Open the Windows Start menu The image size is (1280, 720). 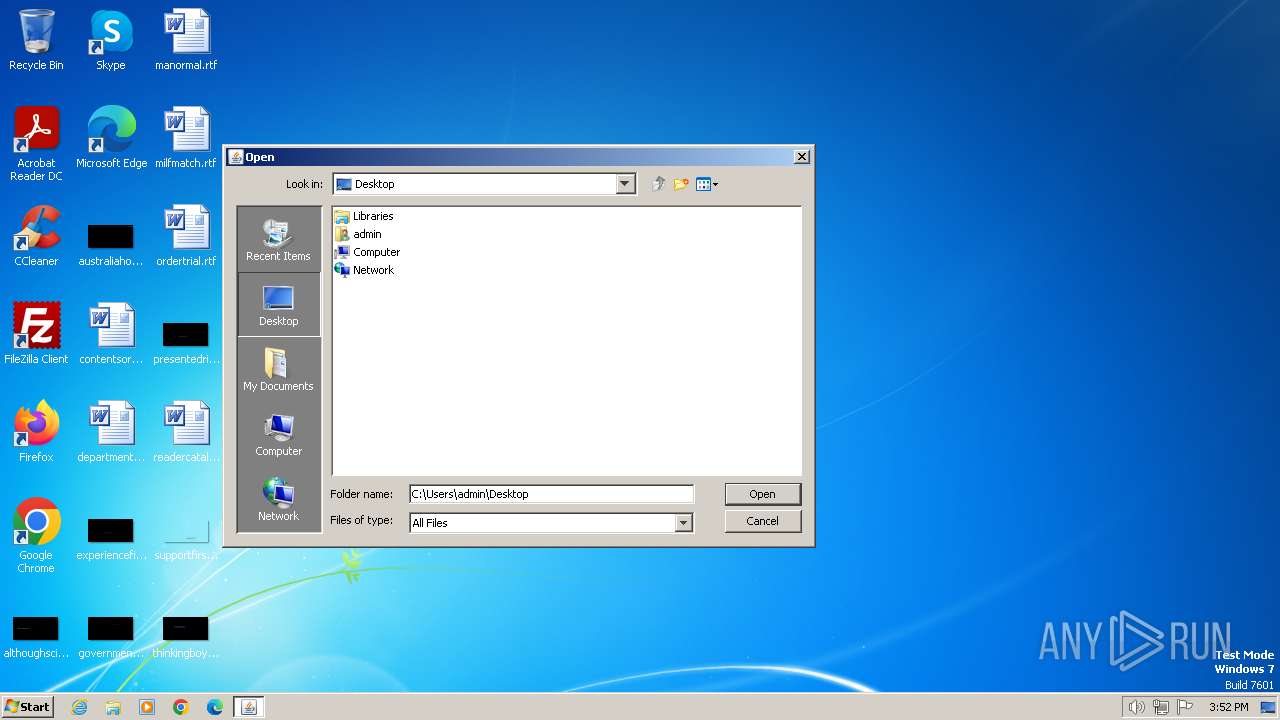(27, 707)
